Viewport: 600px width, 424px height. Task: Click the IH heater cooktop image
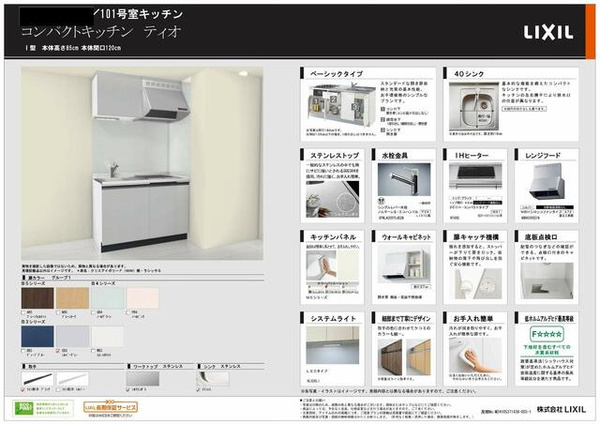point(468,185)
